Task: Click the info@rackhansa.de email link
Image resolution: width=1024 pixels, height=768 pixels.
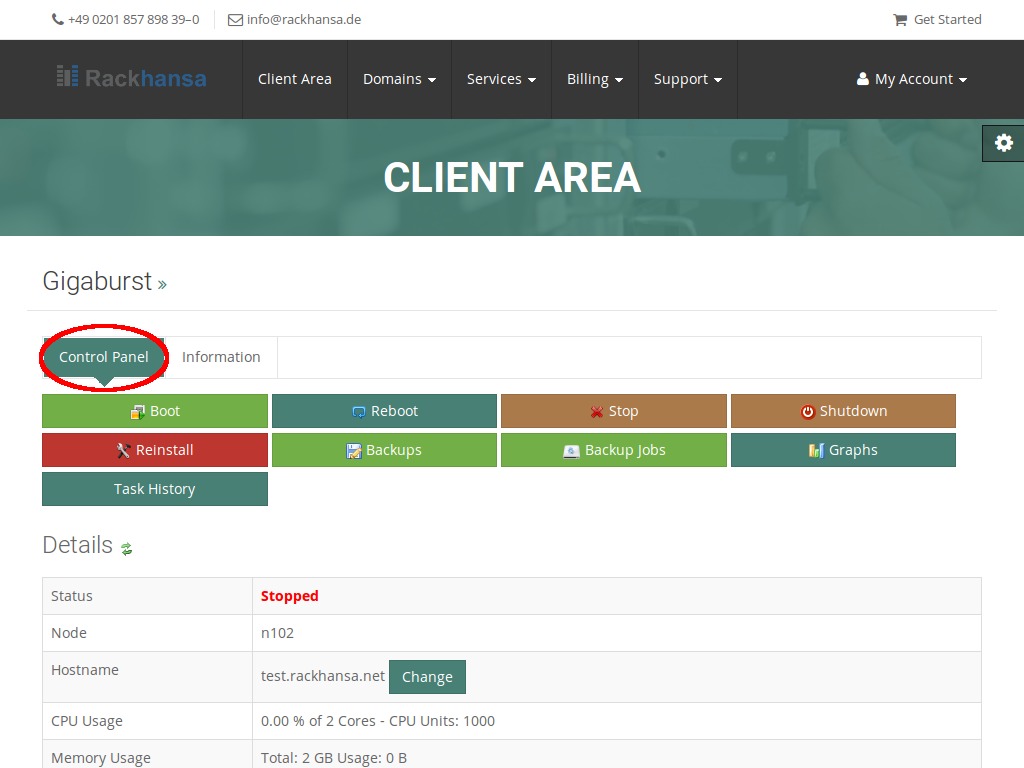Action: tap(304, 20)
